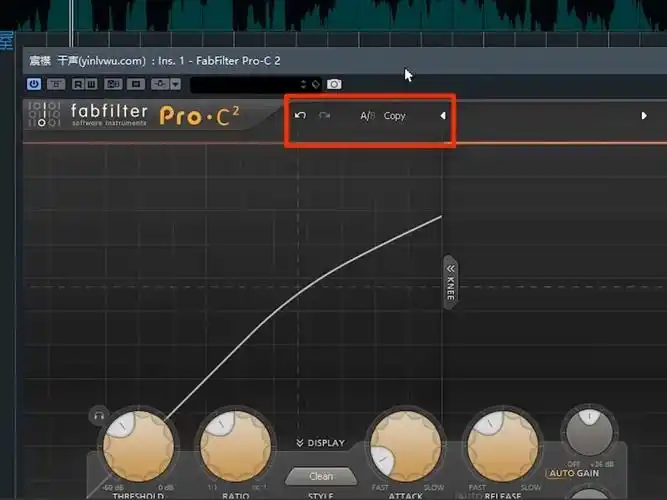The image size is (667, 500).
Task: Click the plugin window title bar text
Action: pos(154,61)
